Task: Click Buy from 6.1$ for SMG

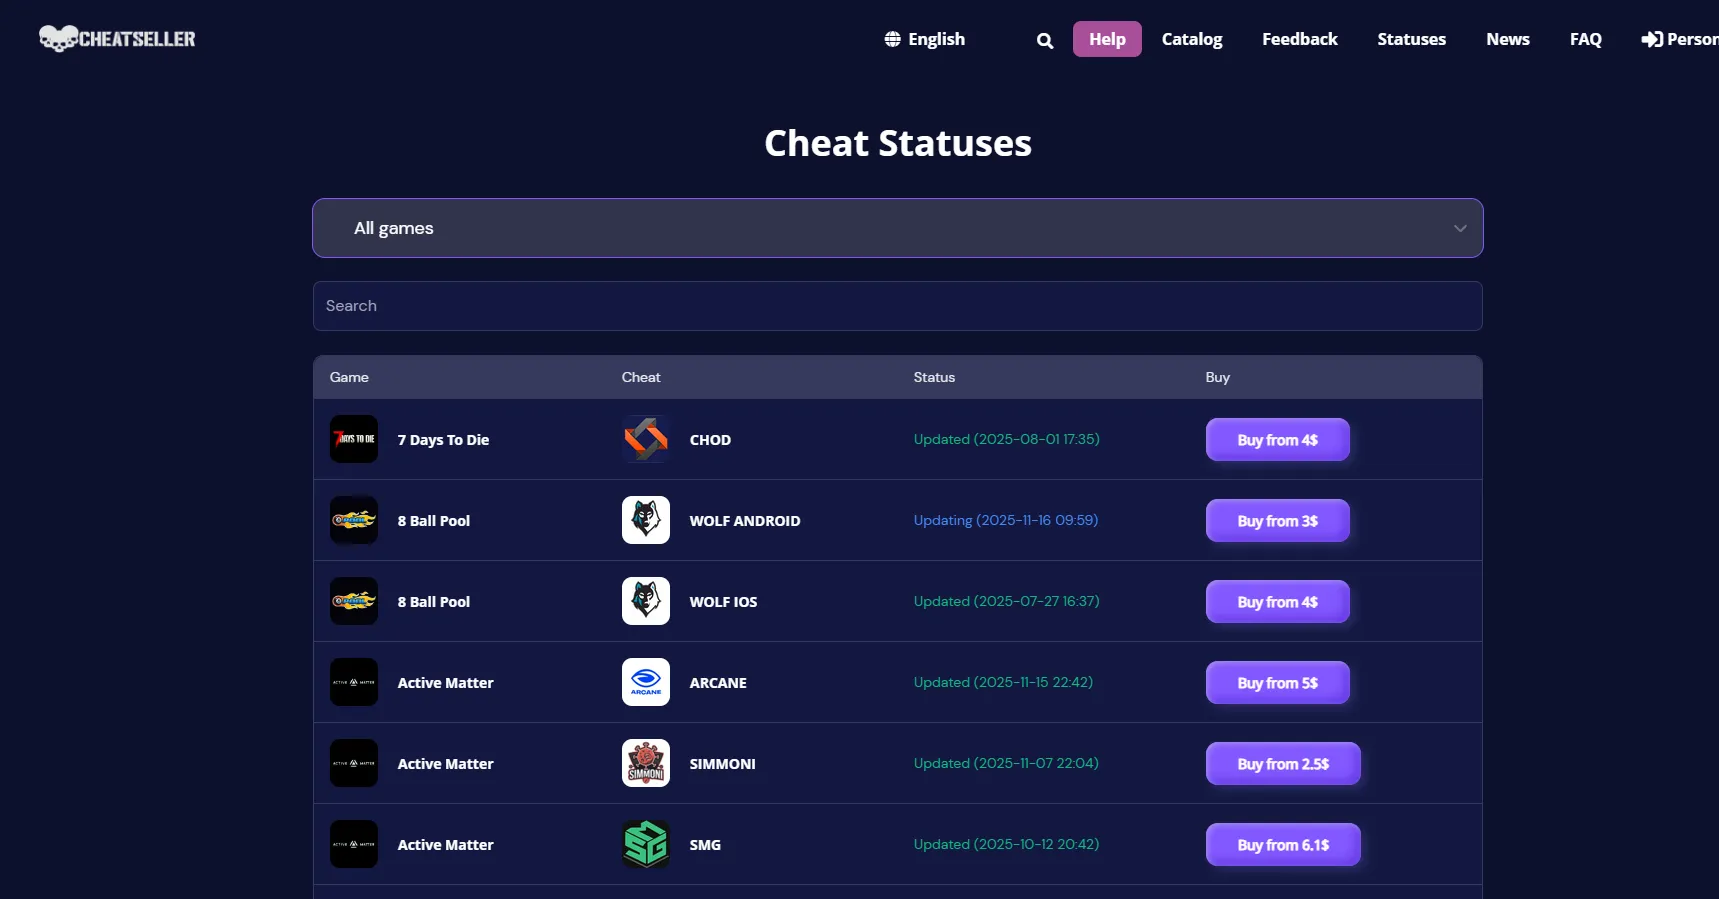Action: [x=1283, y=845]
